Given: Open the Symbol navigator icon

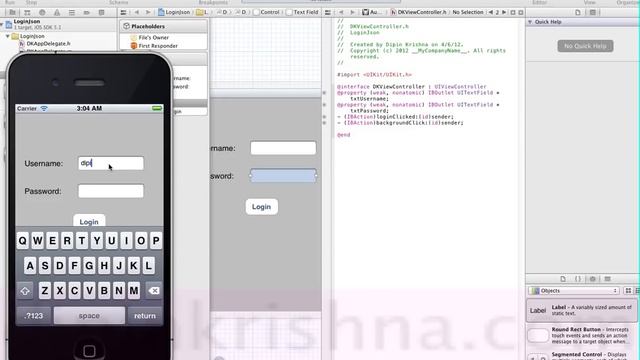Looking at the screenshot, I should pos(27,12).
